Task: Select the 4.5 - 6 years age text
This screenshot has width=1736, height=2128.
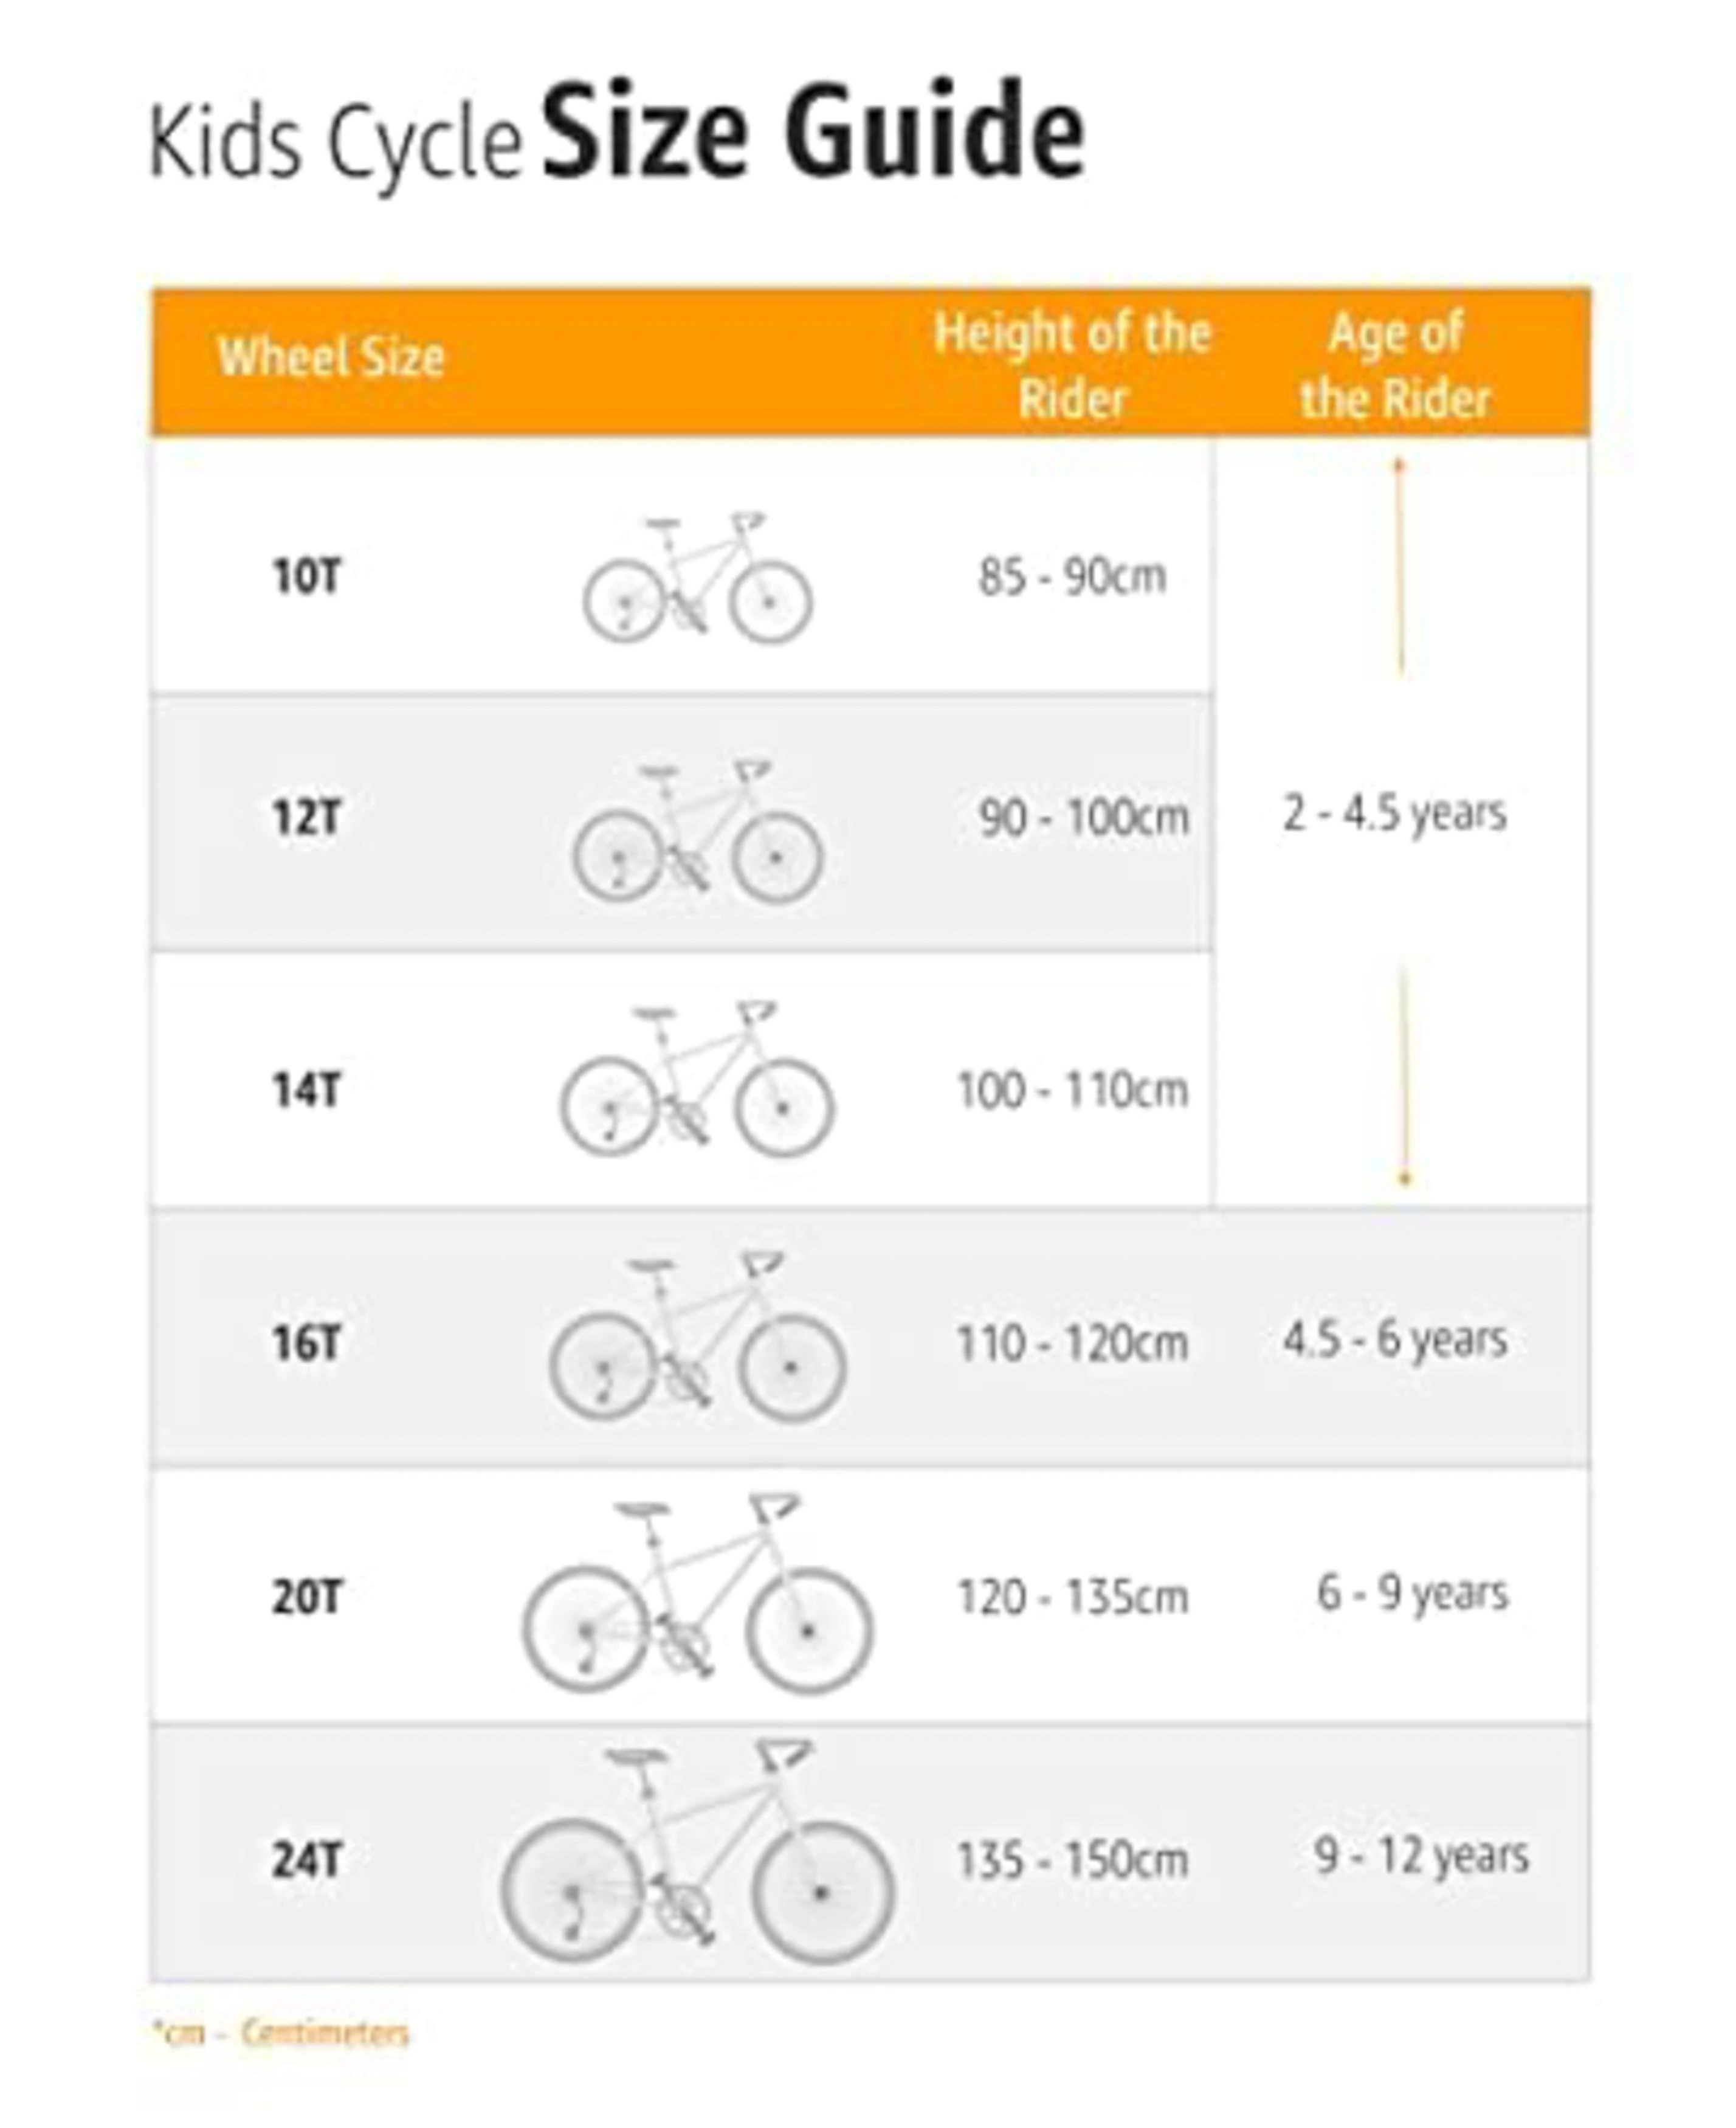Action: (x=1395, y=1340)
